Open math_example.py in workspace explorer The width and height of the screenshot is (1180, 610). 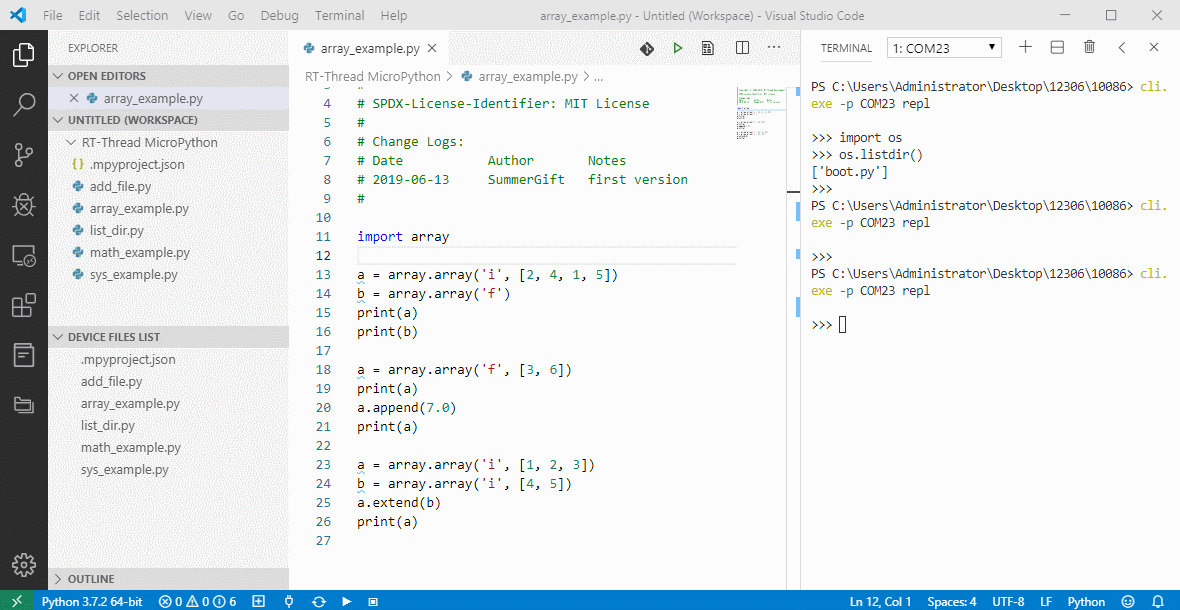pyautogui.click(x=139, y=253)
